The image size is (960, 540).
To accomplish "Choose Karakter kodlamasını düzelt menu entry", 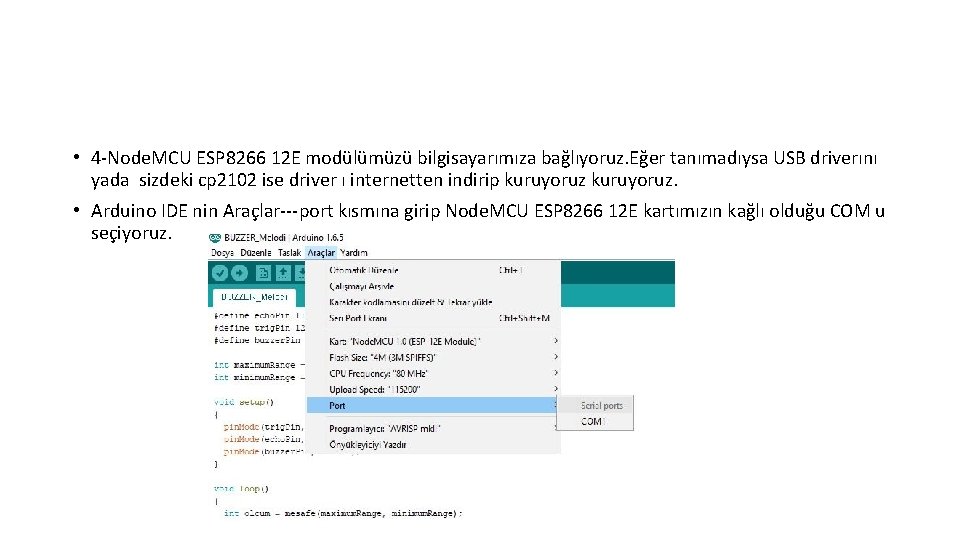I will [433, 302].
